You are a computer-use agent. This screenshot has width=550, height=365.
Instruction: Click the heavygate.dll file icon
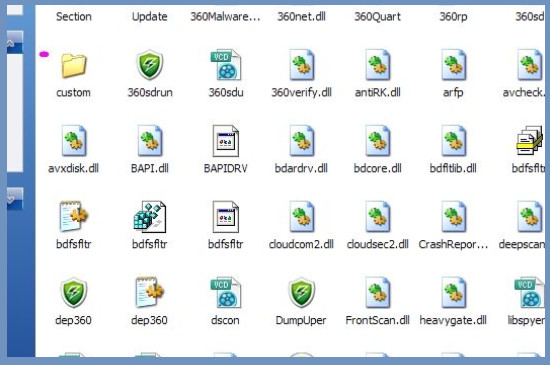454,292
